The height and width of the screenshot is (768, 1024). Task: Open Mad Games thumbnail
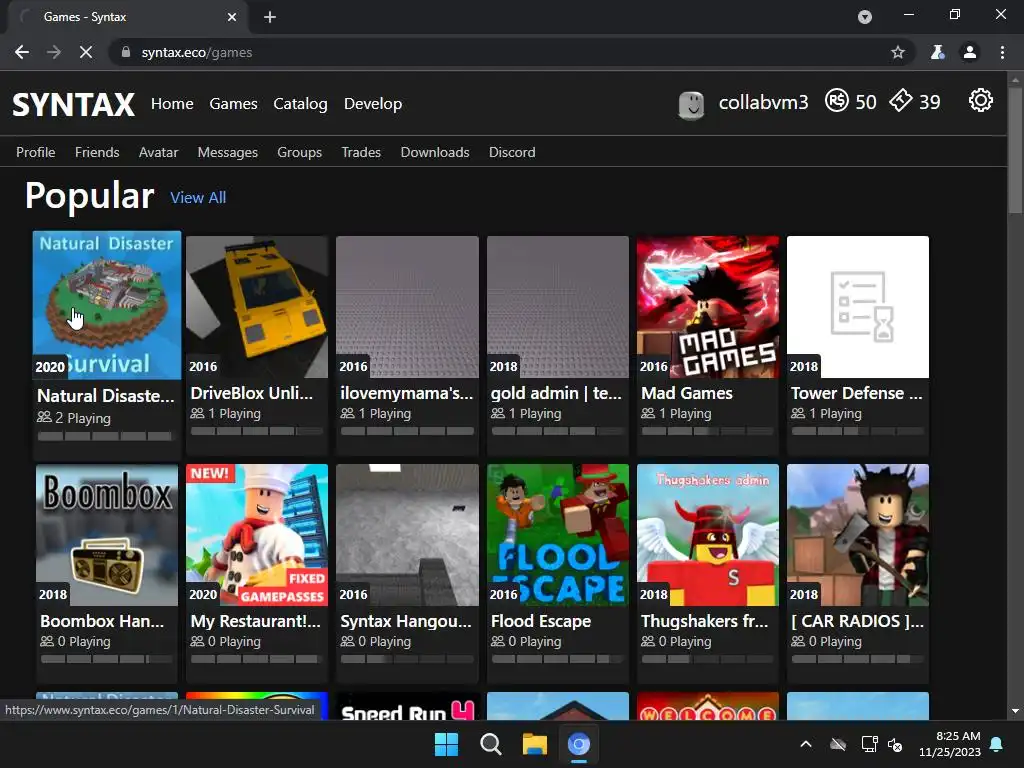[708, 307]
